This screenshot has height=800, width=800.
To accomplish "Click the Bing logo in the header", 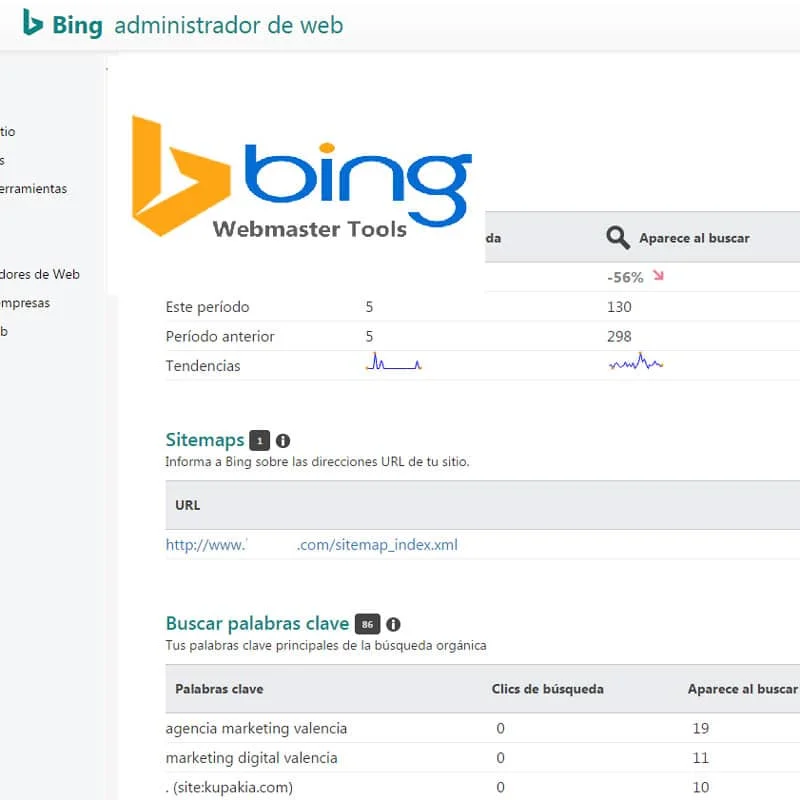I will point(62,24).
